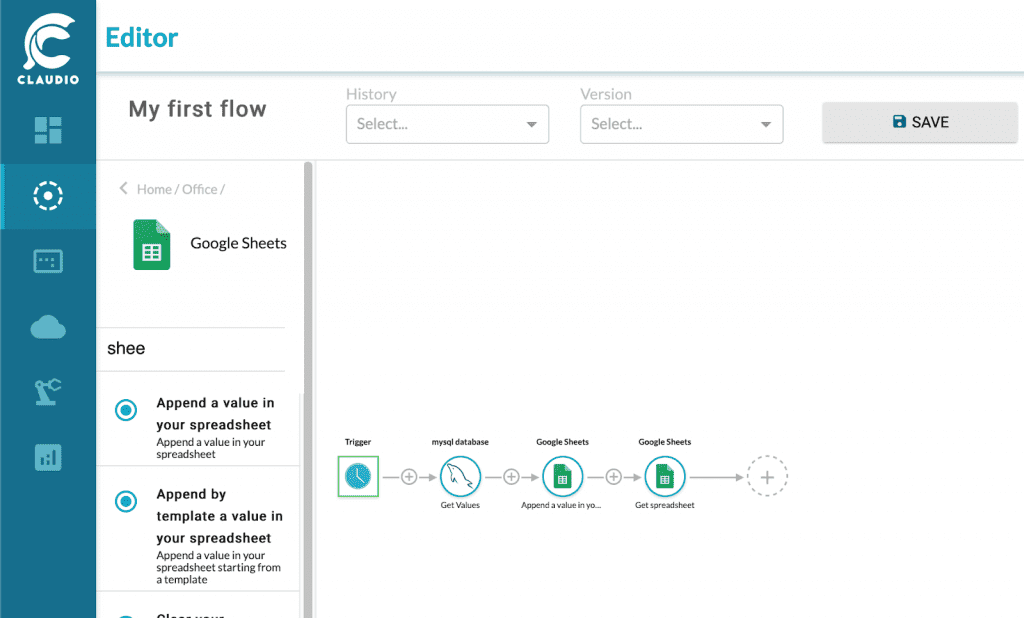The width and height of the screenshot is (1024, 618).
Task: Select the Google Sheets Append a value node
Action: tap(562, 476)
